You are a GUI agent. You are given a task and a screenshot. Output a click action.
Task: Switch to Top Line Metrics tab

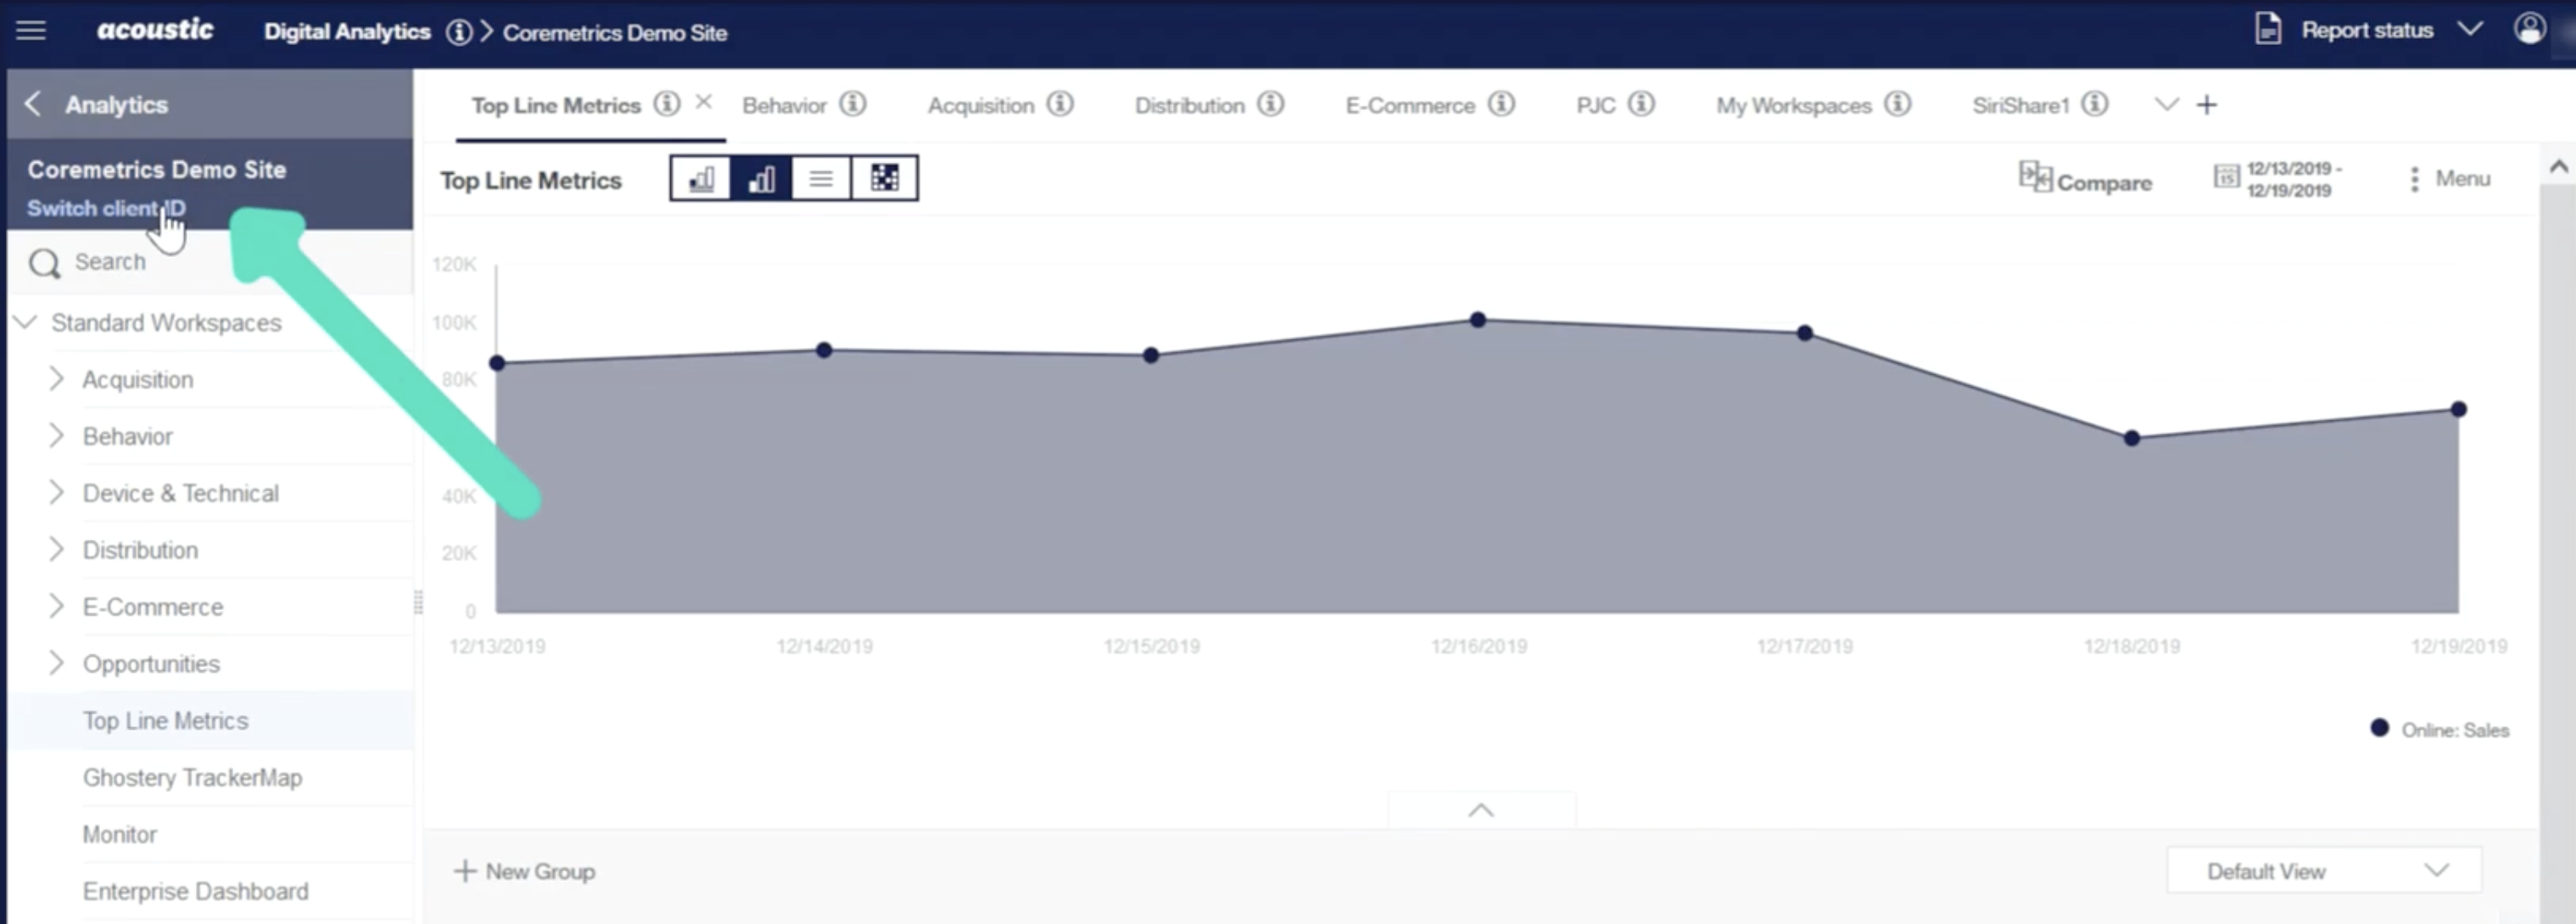pyautogui.click(x=556, y=105)
